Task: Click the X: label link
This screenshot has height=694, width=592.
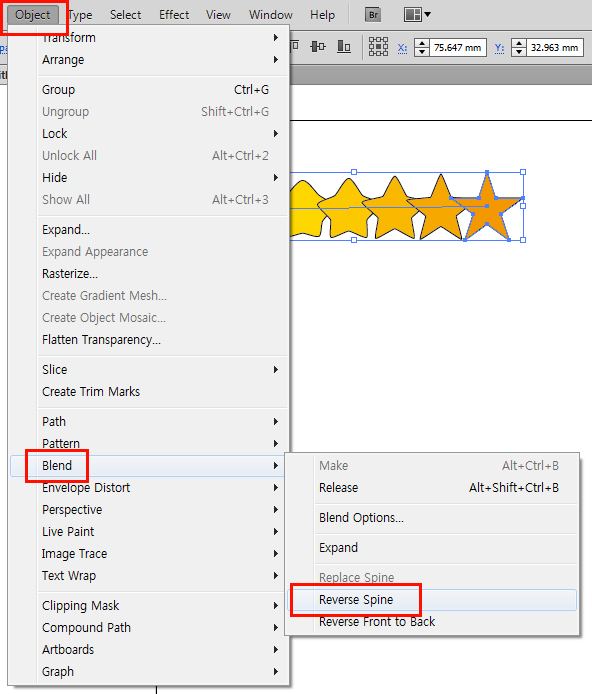Action: [x=402, y=47]
